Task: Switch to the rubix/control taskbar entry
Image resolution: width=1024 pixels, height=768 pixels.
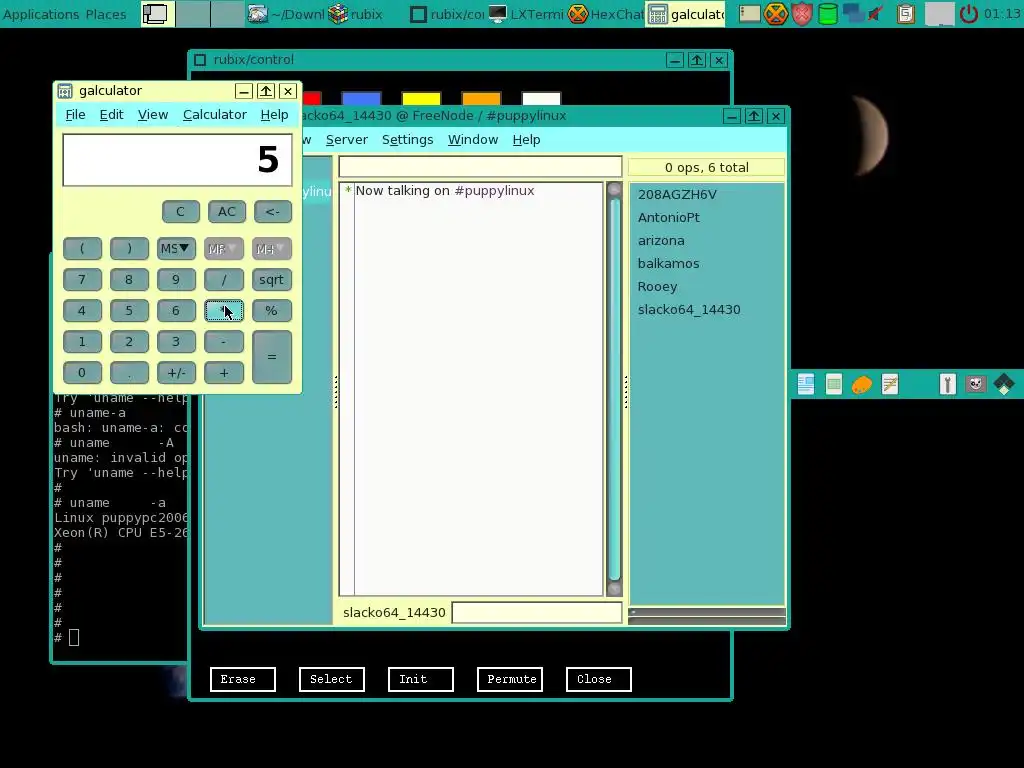Action: click(447, 14)
